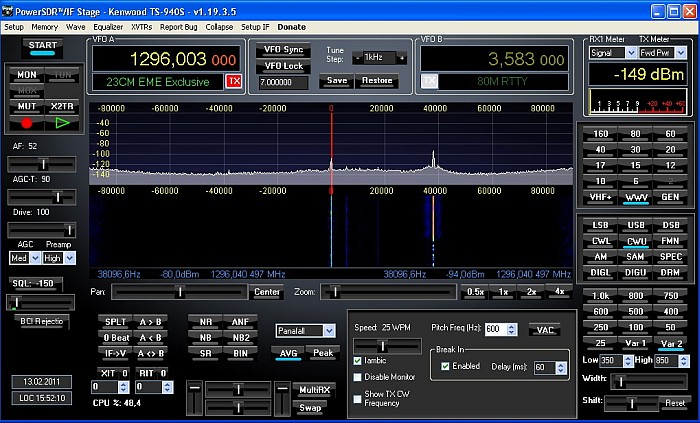The image size is (700, 423).
Task: Open the XVTRs menu
Action: coord(142,27)
